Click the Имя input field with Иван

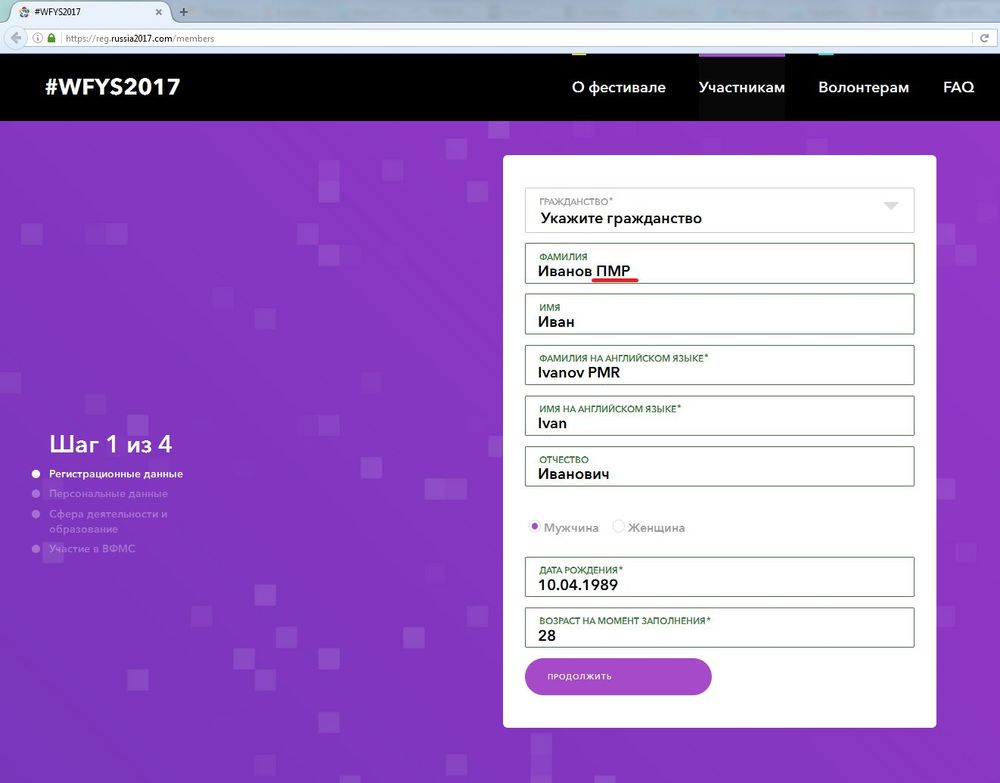point(719,314)
